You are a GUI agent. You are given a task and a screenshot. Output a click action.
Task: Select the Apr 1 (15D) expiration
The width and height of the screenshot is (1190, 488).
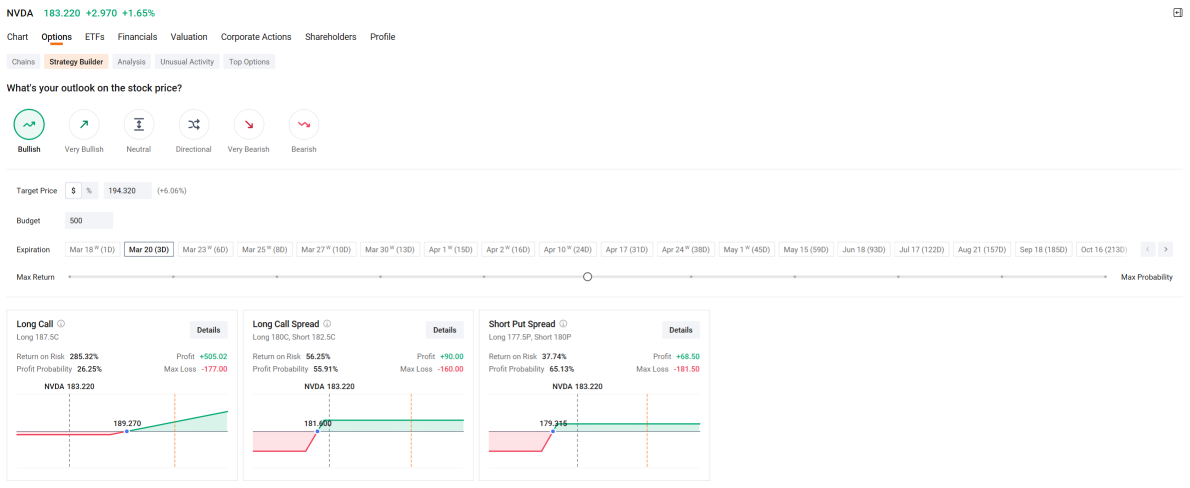(x=451, y=249)
